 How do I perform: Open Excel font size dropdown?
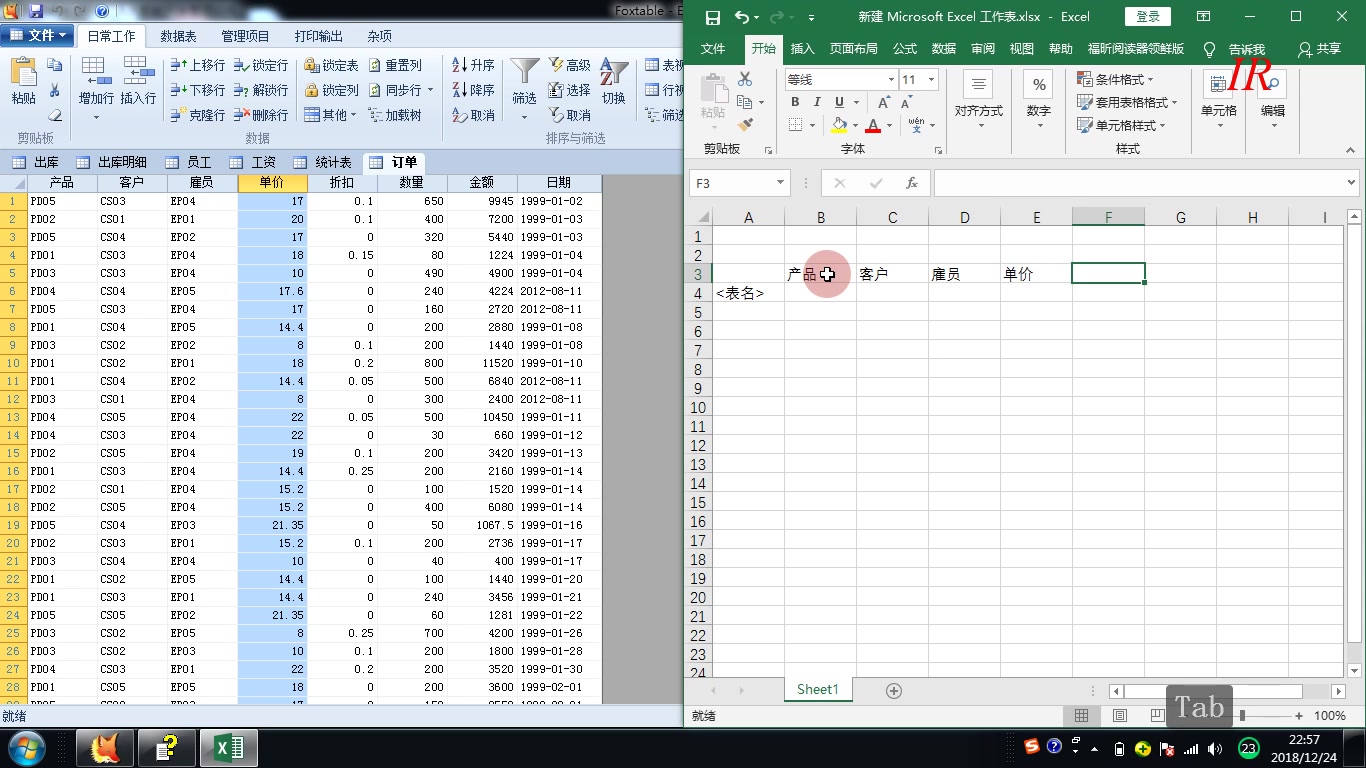pos(931,79)
